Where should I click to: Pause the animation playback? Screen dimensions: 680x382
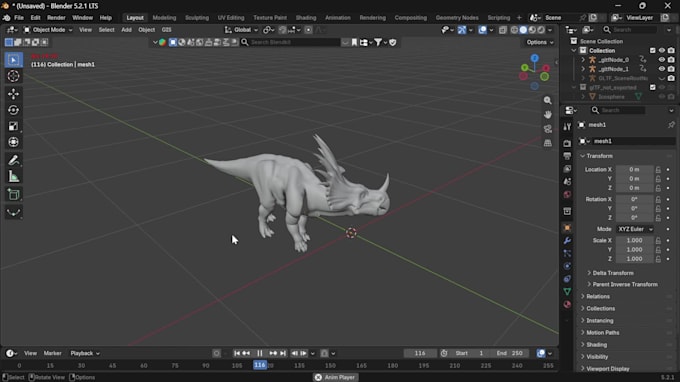click(x=260, y=353)
